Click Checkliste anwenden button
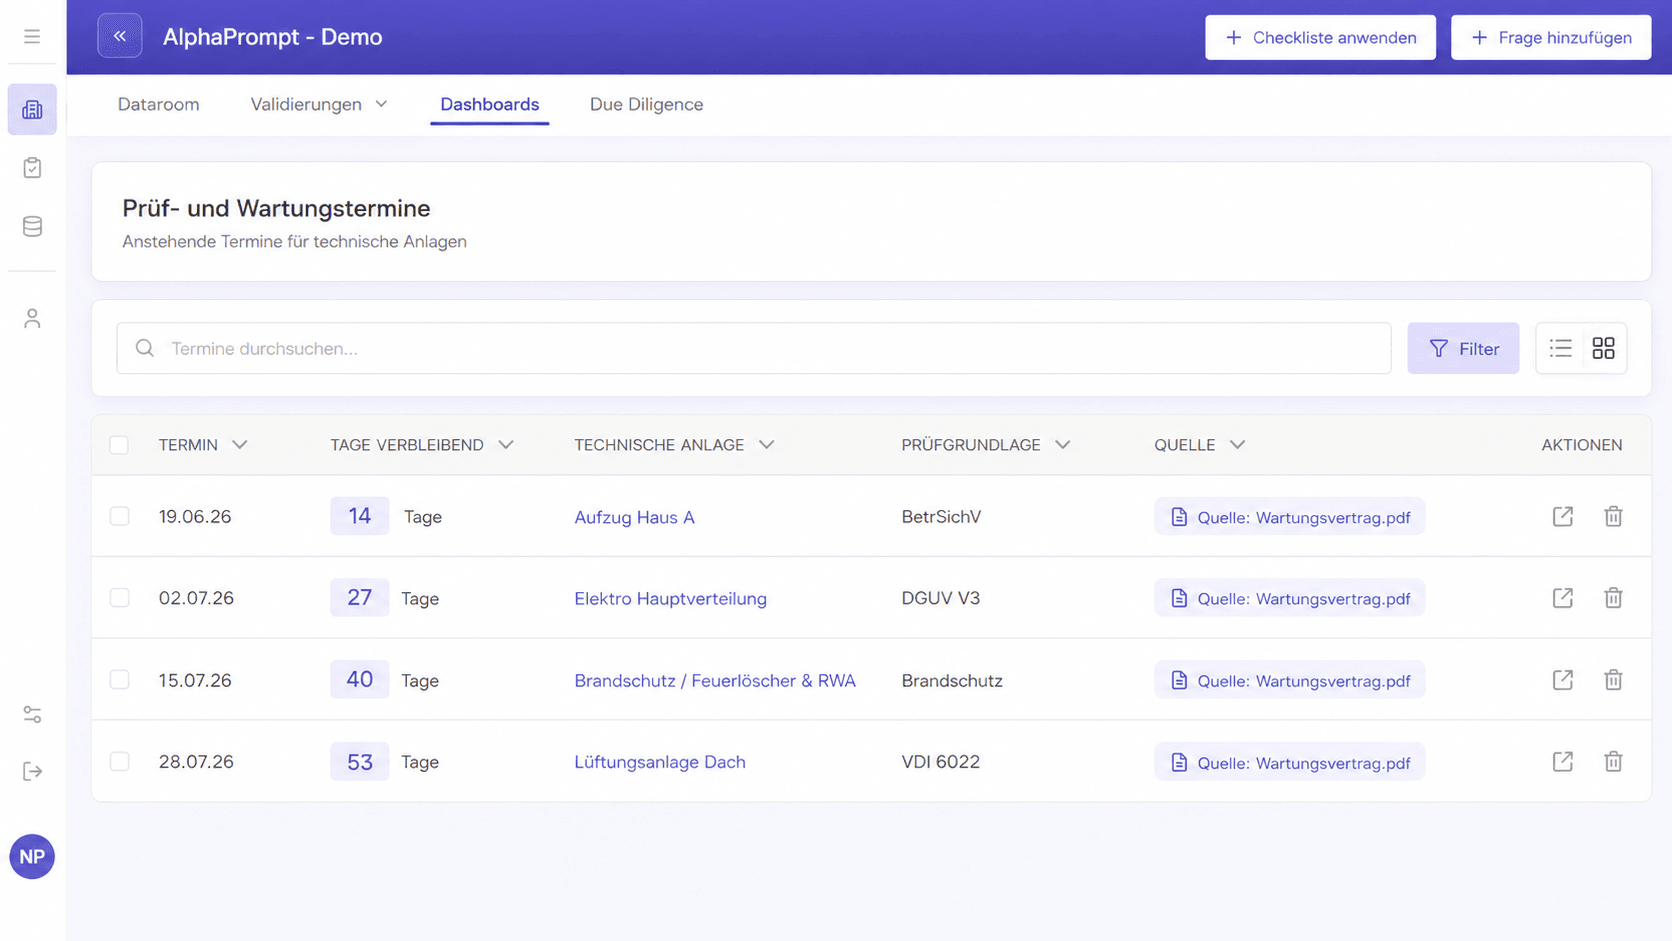Viewport: 1672px width, 941px height. pyautogui.click(x=1320, y=37)
